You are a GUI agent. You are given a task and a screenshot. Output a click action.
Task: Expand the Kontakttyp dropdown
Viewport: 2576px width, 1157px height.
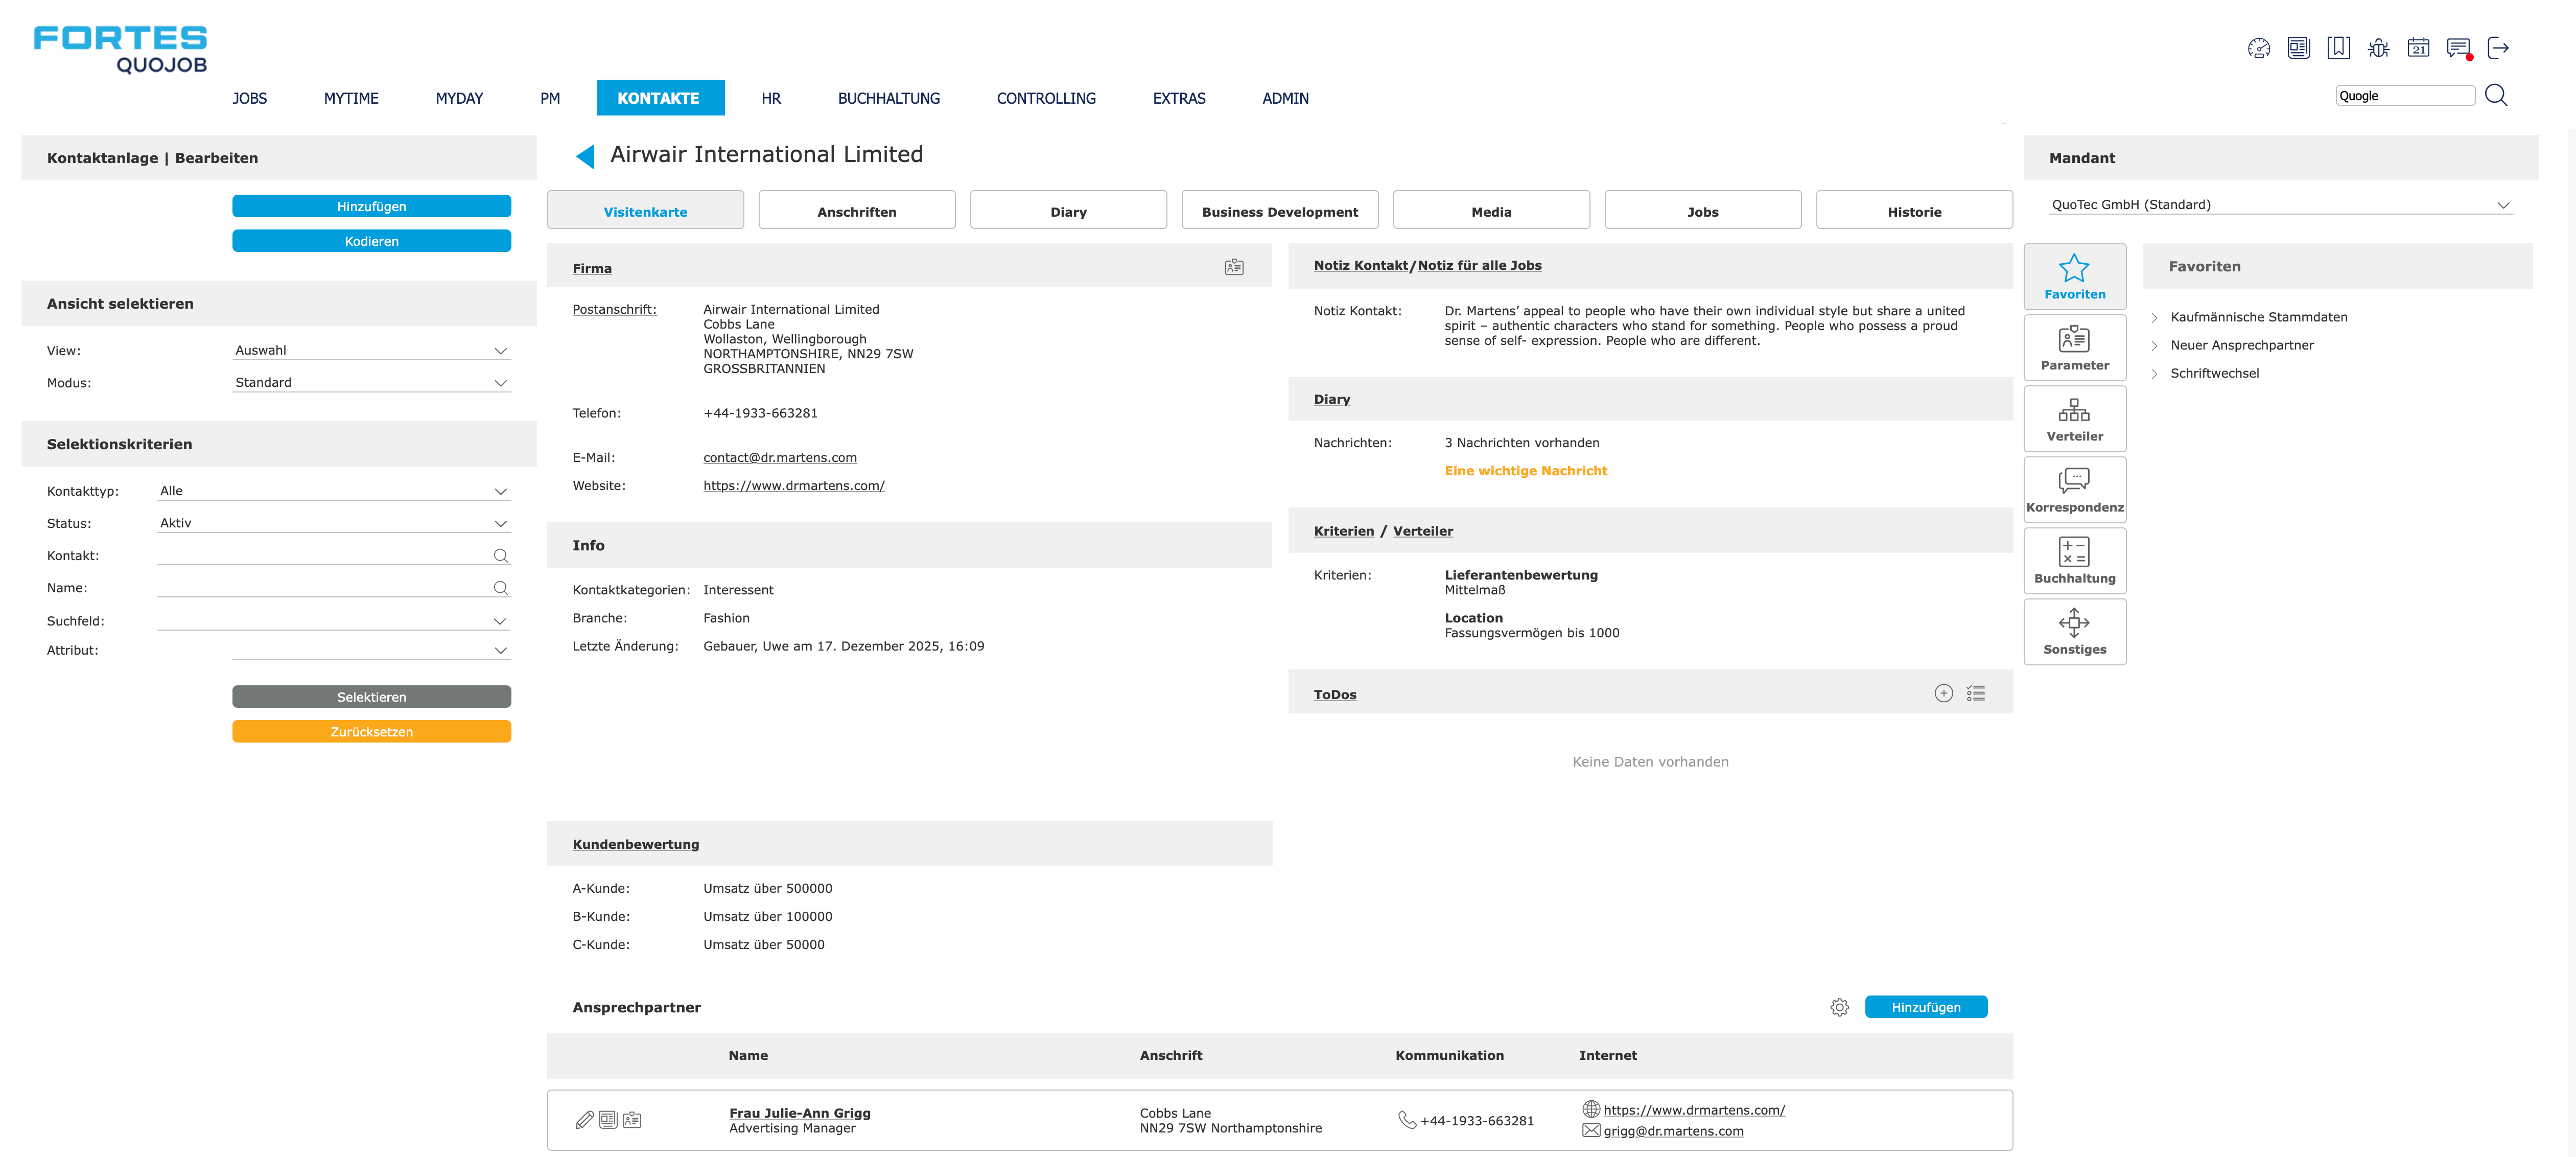334,491
